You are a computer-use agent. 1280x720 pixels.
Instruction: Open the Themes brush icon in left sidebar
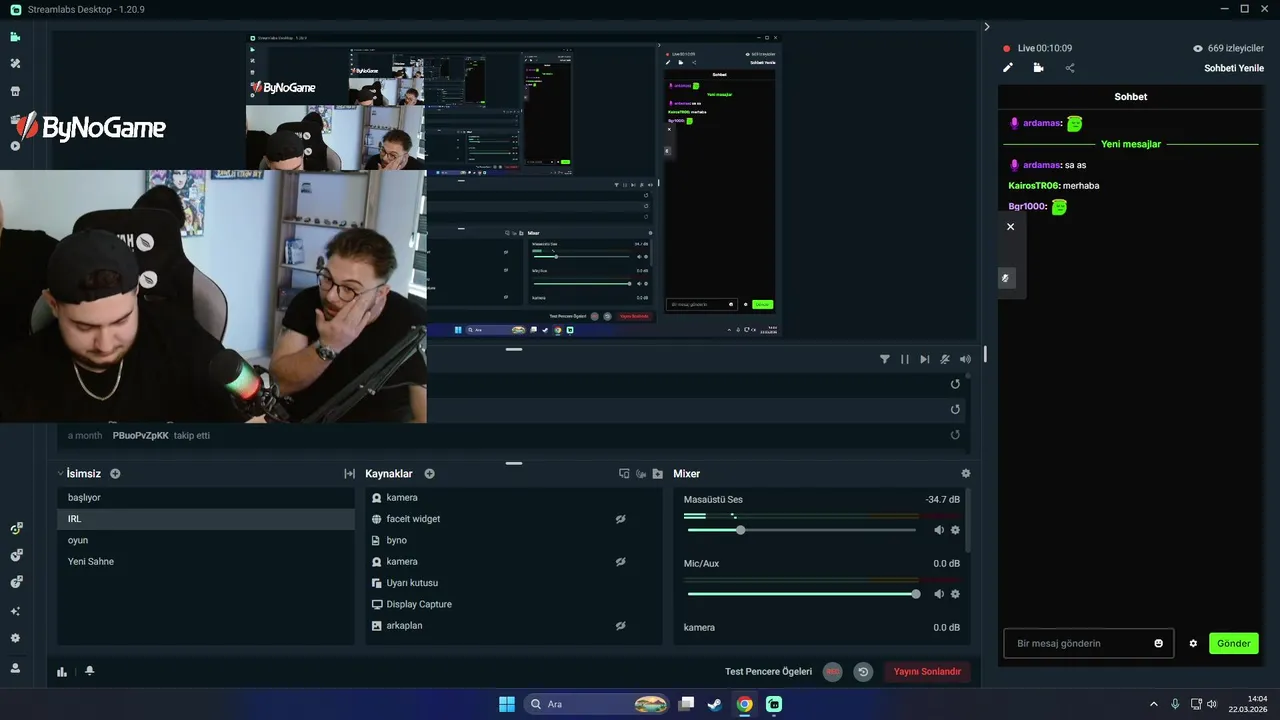pyautogui.click(x=15, y=64)
